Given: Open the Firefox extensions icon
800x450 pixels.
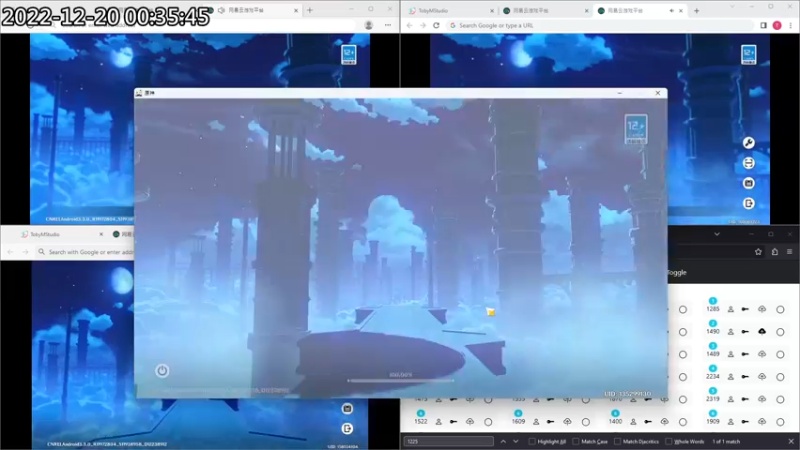Looking at the screenshot, I should point(774,252).
